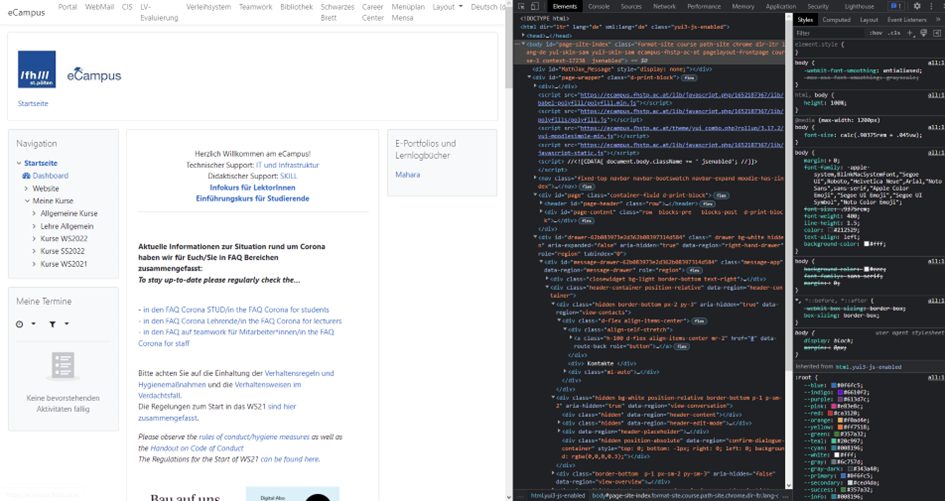Open the funnel sort filter in Meine Termine
The width and height of the screenshot is (945, 501).
[x=52, y=324]
